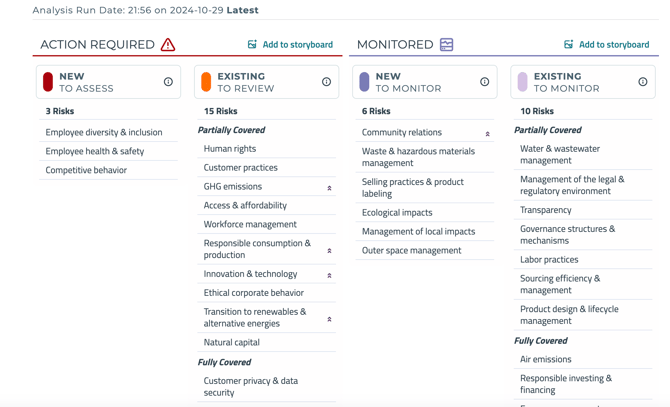
Task: Click the Monitored list icon
Action: pos(447,44)
